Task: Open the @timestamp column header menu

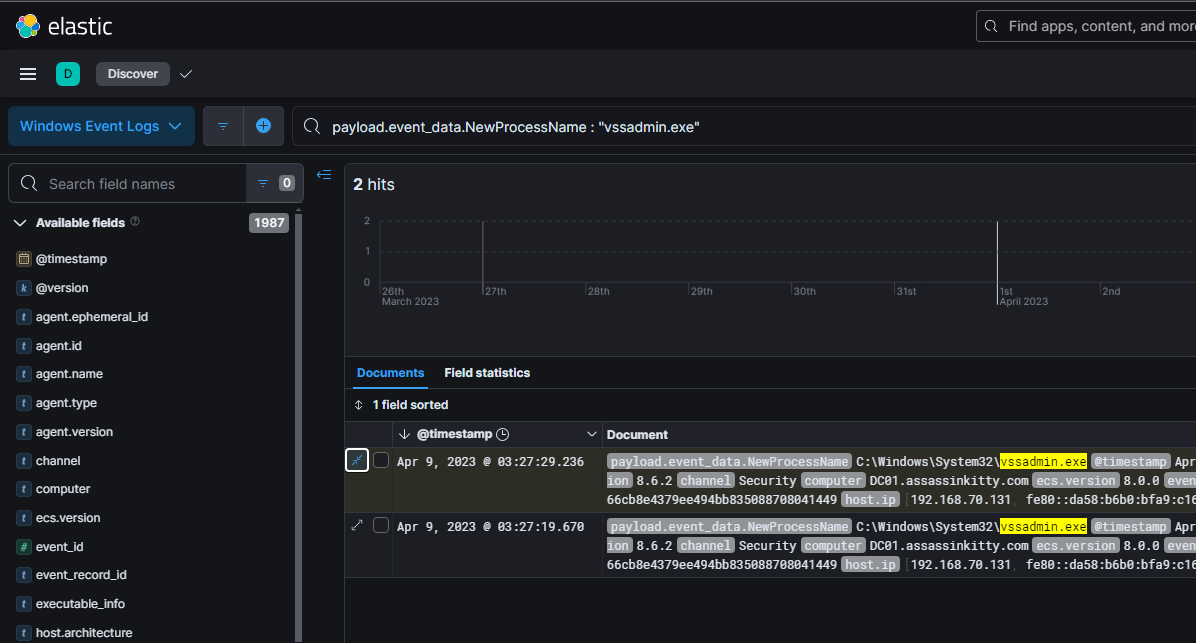Action: (x=589, y=434)
